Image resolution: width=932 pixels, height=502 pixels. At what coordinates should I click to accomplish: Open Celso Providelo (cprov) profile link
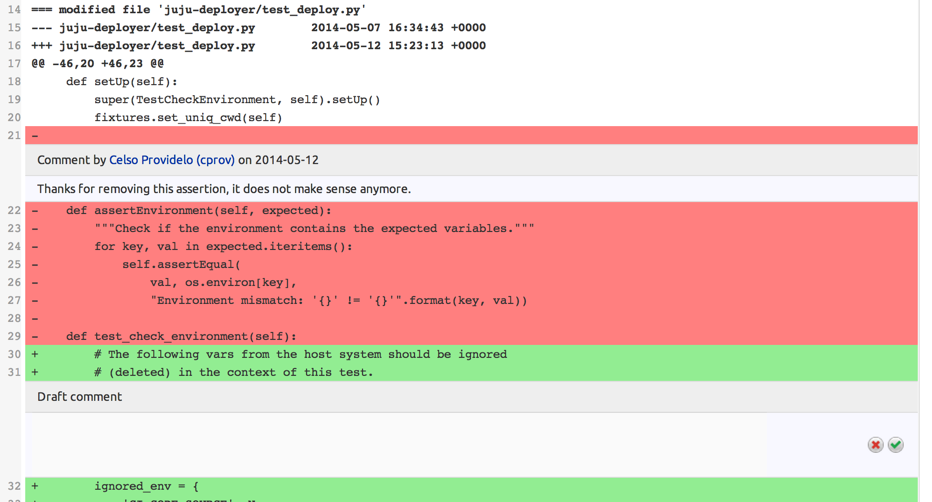(171, 160)
